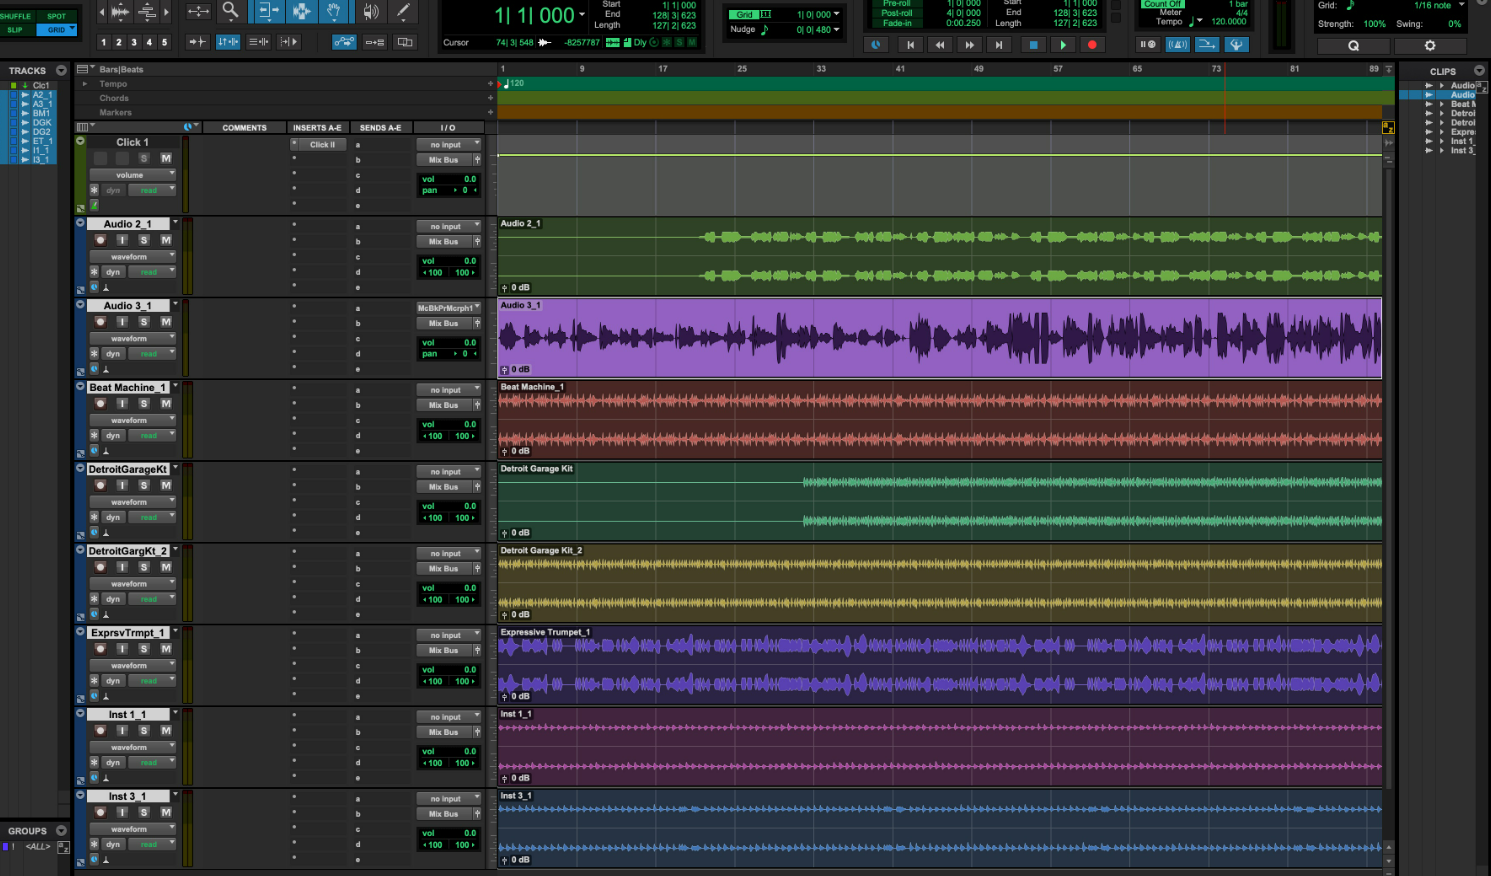1491x876 pixels.
Task: Enable input monitoring on DetroitGarageKt track
Action: click(122, 485)
